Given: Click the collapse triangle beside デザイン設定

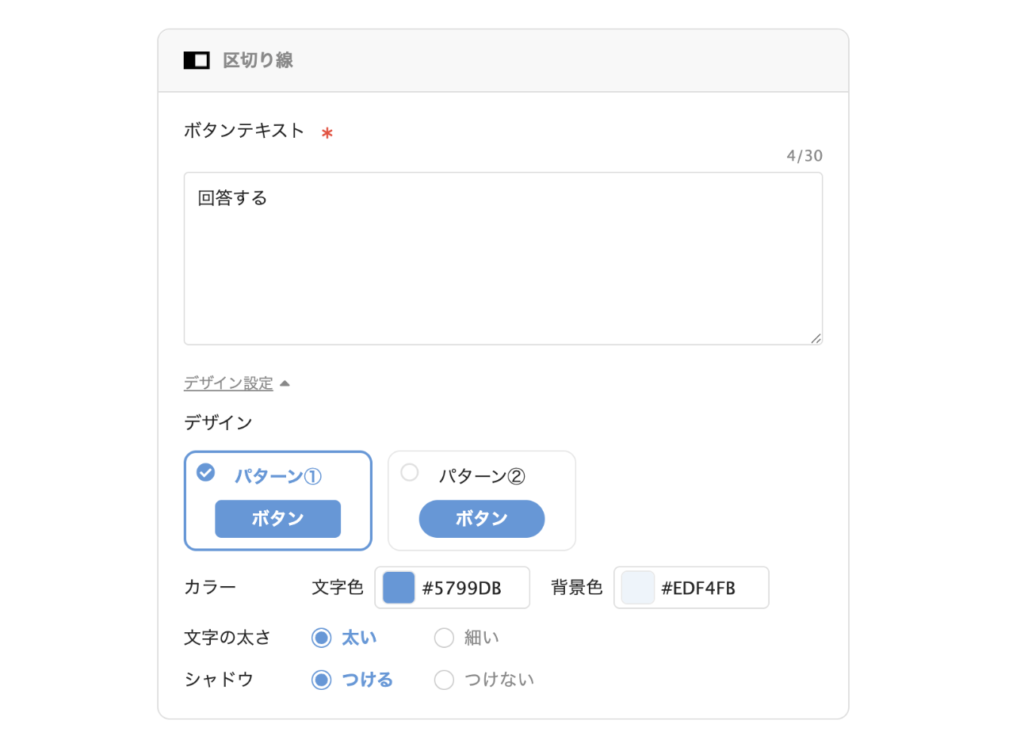Looking at the screenshot, I should [285, 383].
